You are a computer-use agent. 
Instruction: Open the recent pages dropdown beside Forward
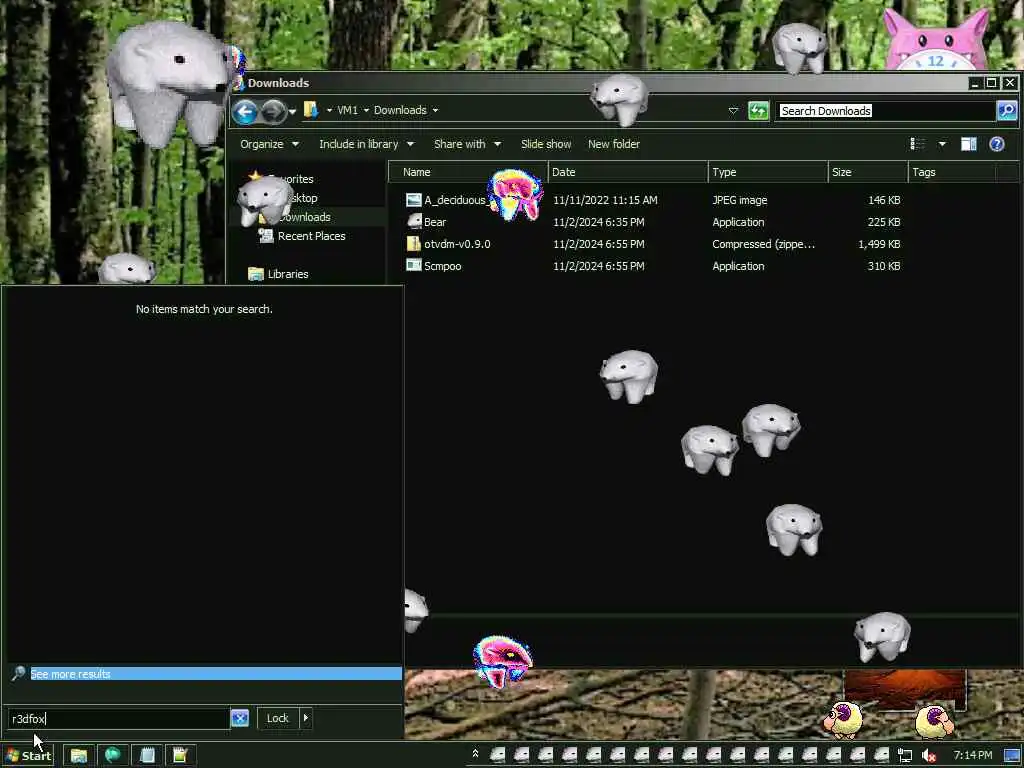coord(293,112)
